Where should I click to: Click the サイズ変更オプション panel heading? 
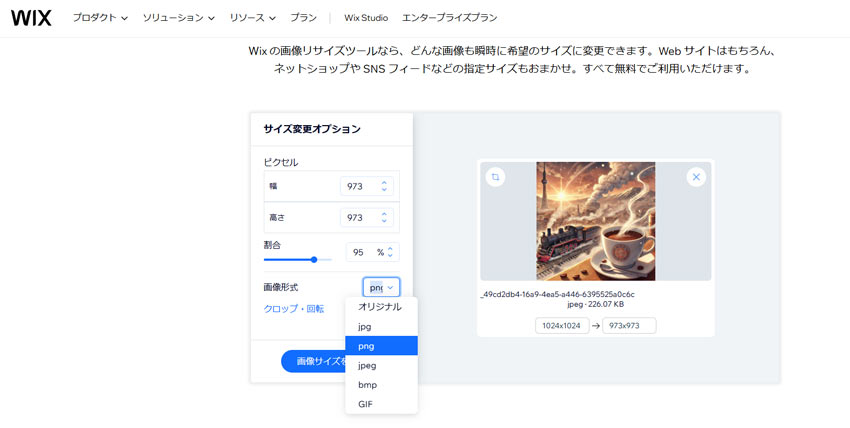pos(312,129)
